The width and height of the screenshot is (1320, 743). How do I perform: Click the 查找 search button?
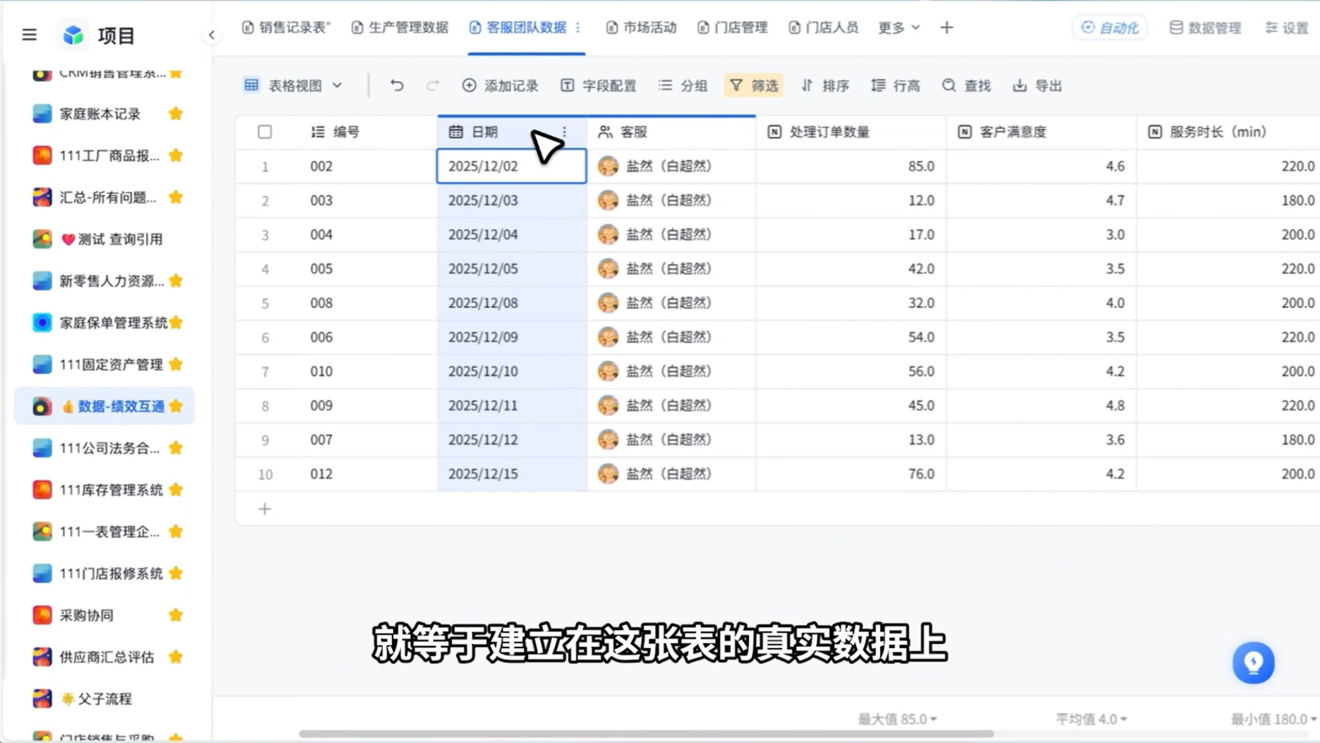tap(966, 86)
